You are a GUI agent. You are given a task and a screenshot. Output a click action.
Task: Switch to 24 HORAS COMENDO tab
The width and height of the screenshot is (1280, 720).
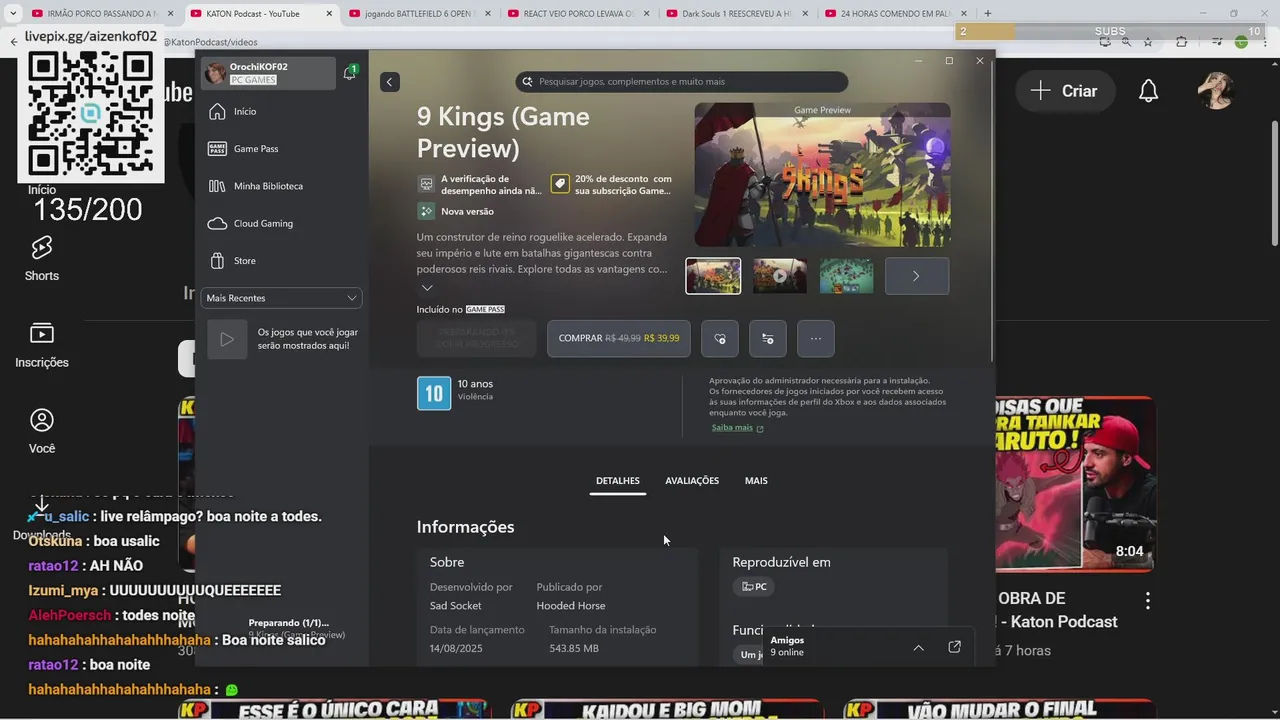pyautogui.click(x=895, y=14)
